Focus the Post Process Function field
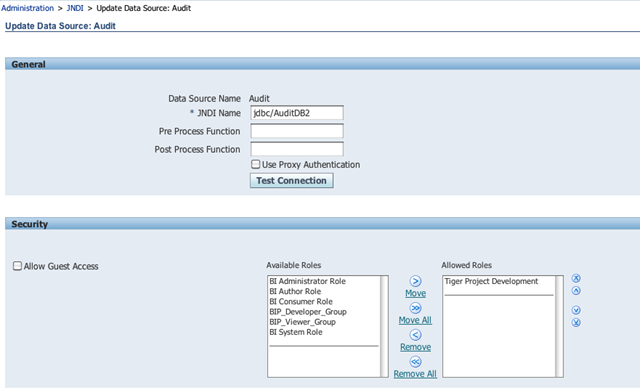Viewport: 640px width, 390px height. click(297, 149)
